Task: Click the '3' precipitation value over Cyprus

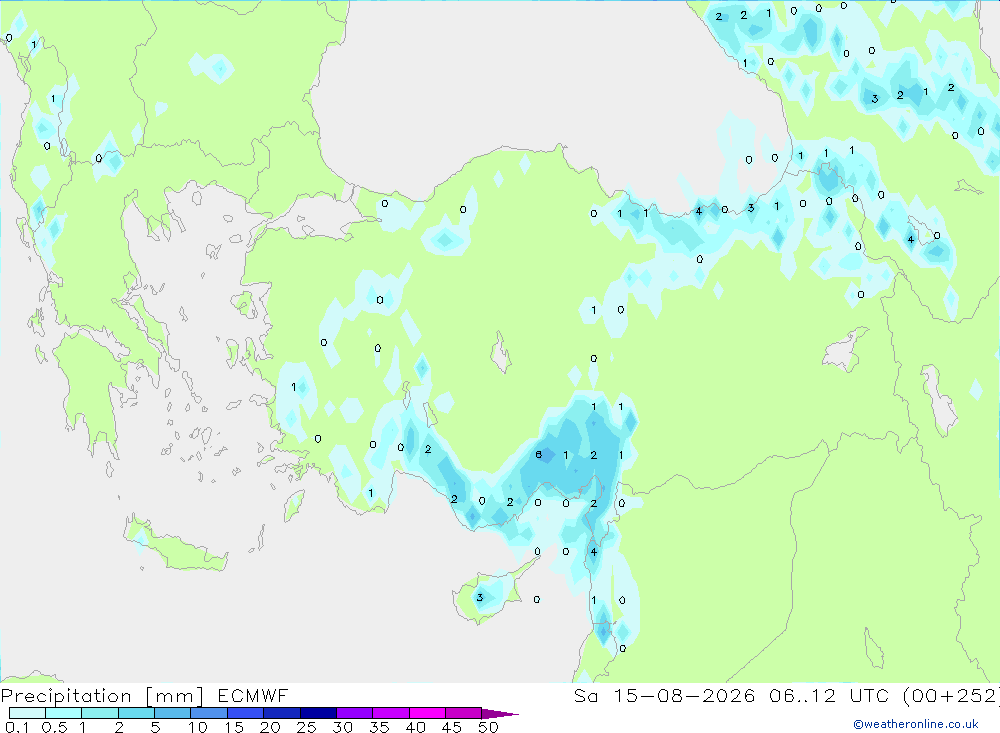Action: (x=480, y=598)
